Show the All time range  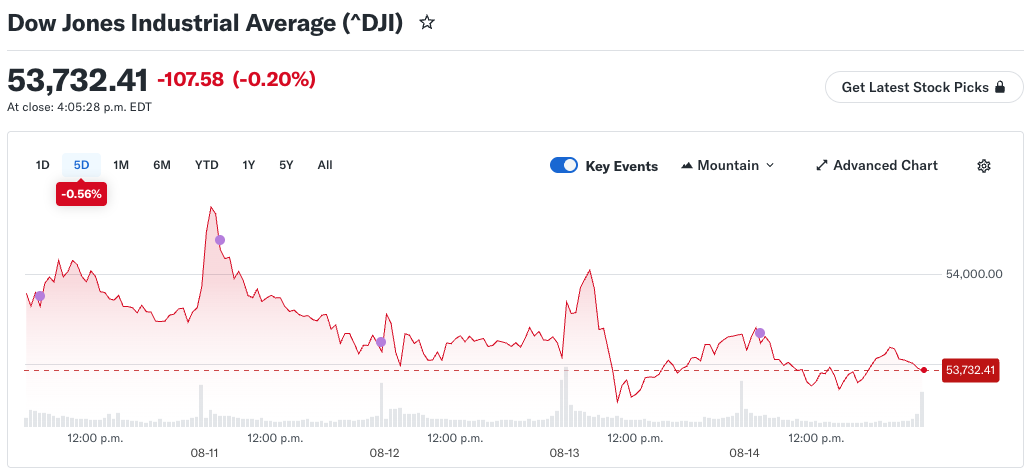[x=325, y=165]
